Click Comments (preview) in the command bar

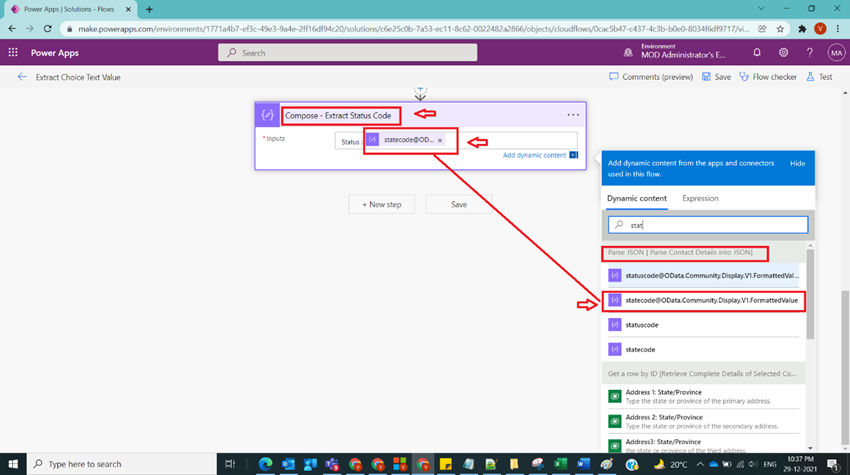click(651, 77)
